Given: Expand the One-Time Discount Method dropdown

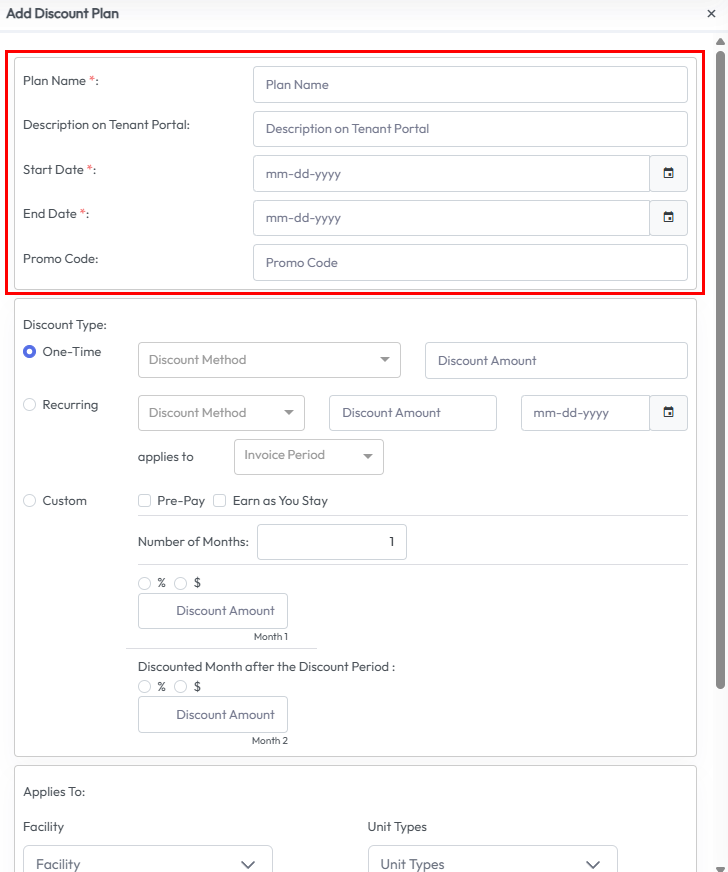Looking at the screenshot, I should [x=269, y=360].
